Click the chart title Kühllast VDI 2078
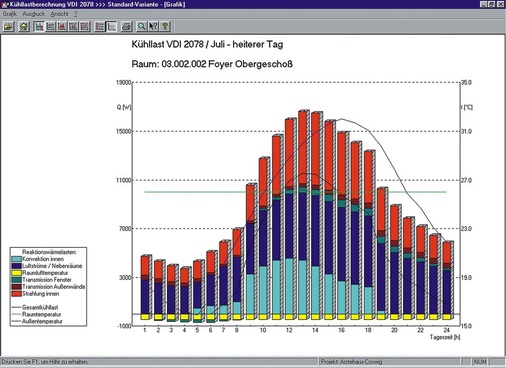Image resolution: width=506 pixels, height=368 pixels. click(x=207, y=44)
